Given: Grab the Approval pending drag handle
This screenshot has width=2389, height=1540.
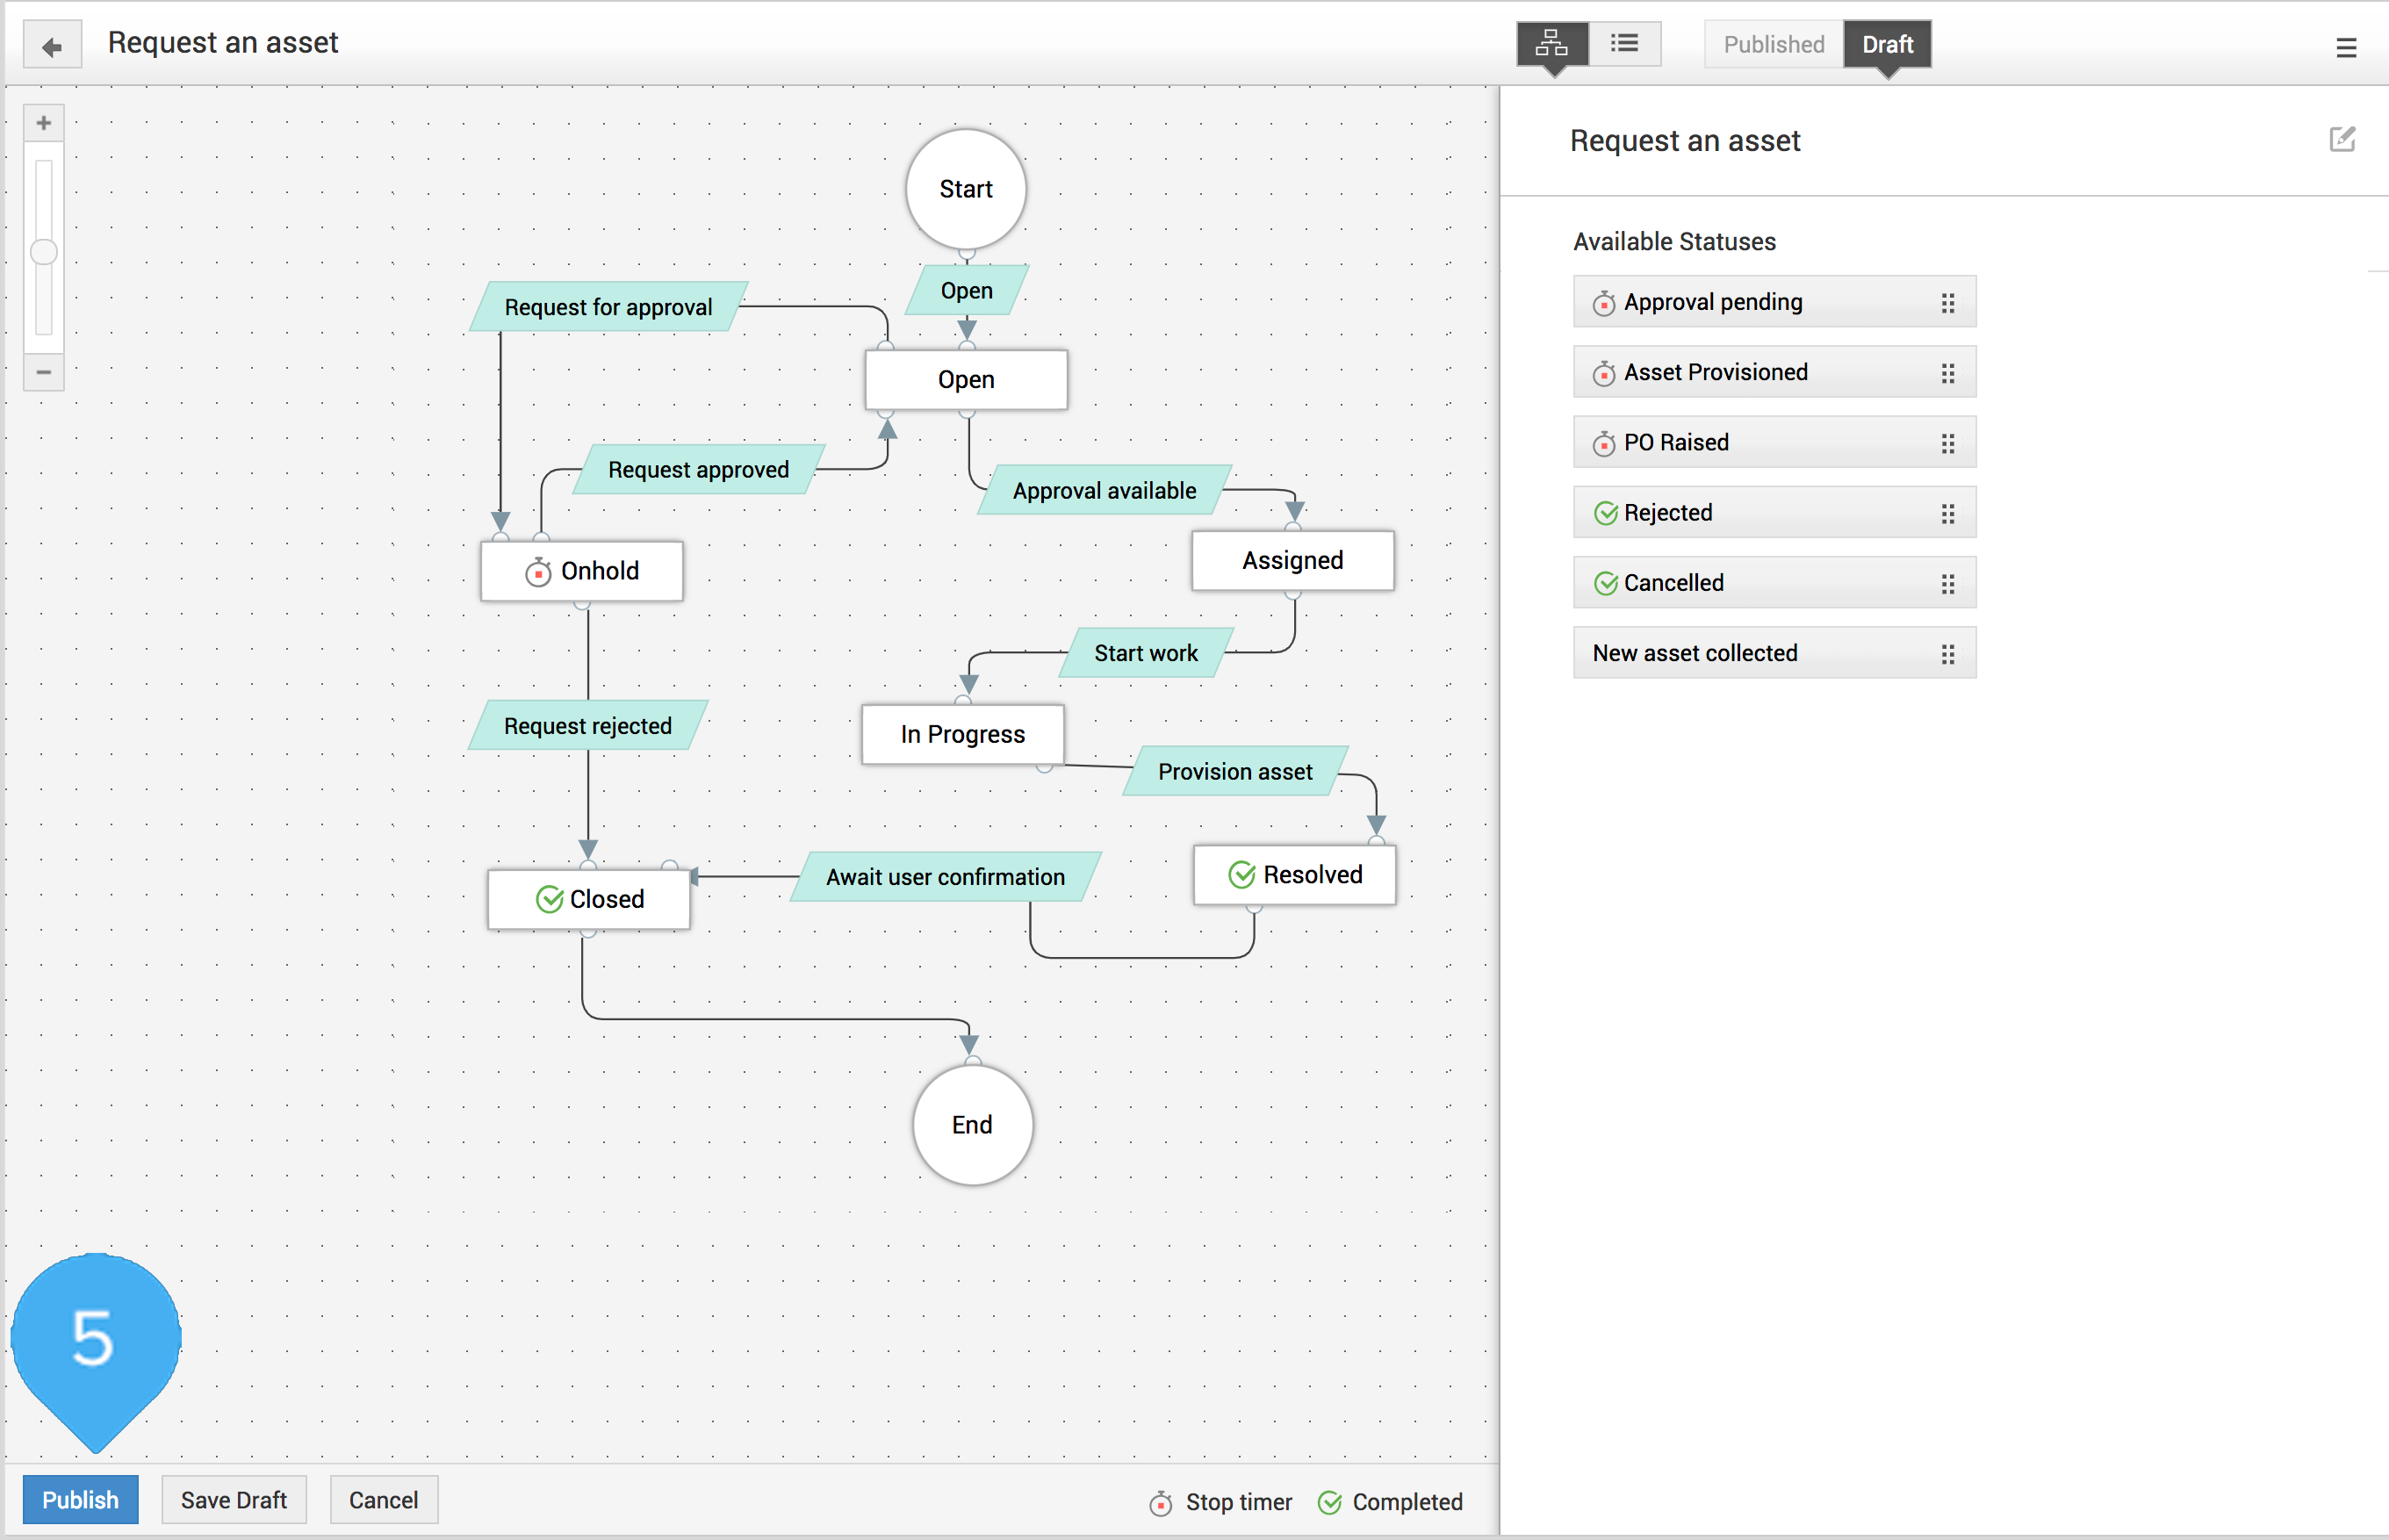Looking at the screenshot, I should point(1947,303).
